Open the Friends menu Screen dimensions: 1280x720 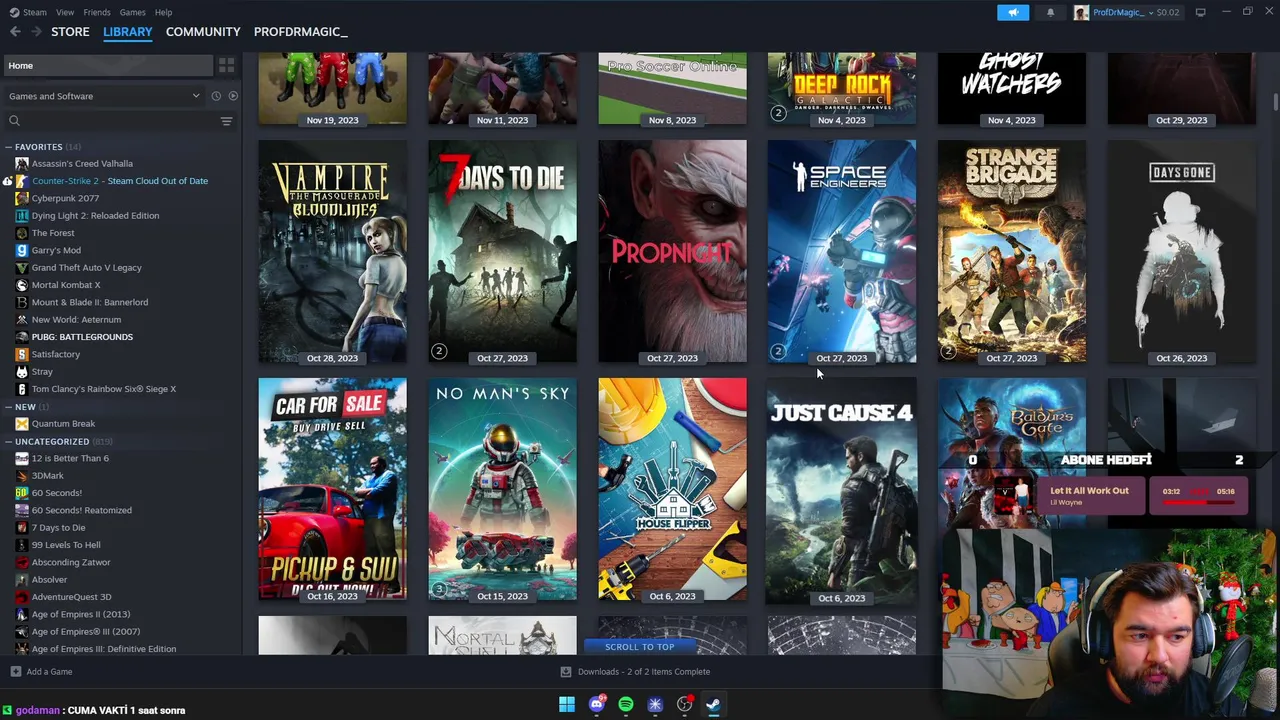[97, 12]
